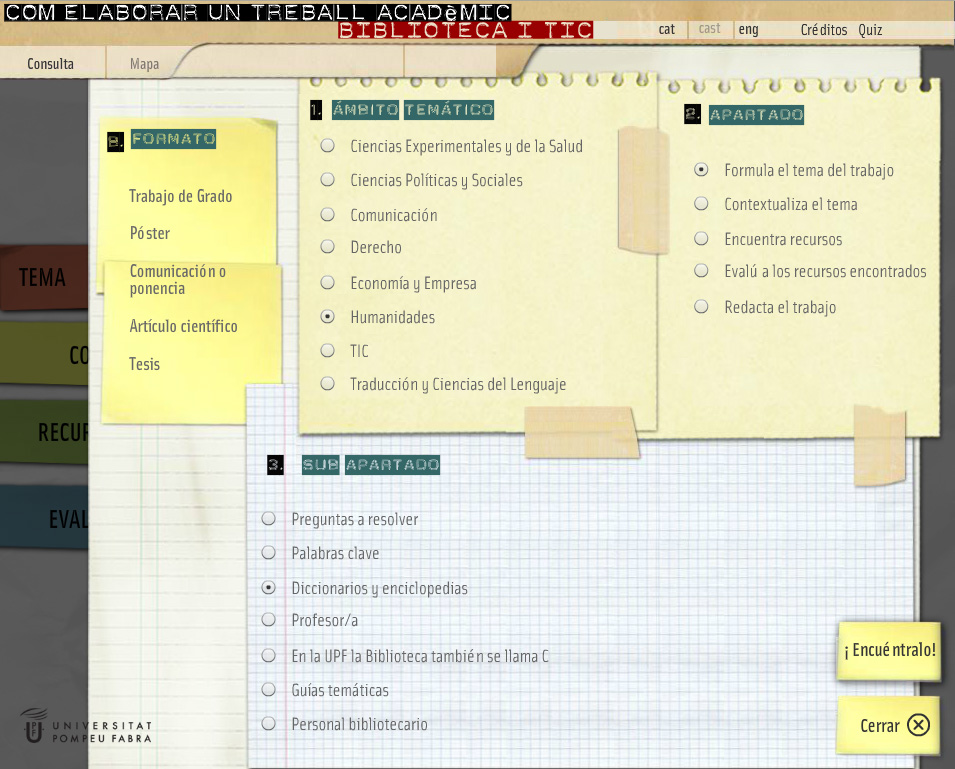Switch language to cast
This screenshot has height=769, width=955.
(710, 29)
